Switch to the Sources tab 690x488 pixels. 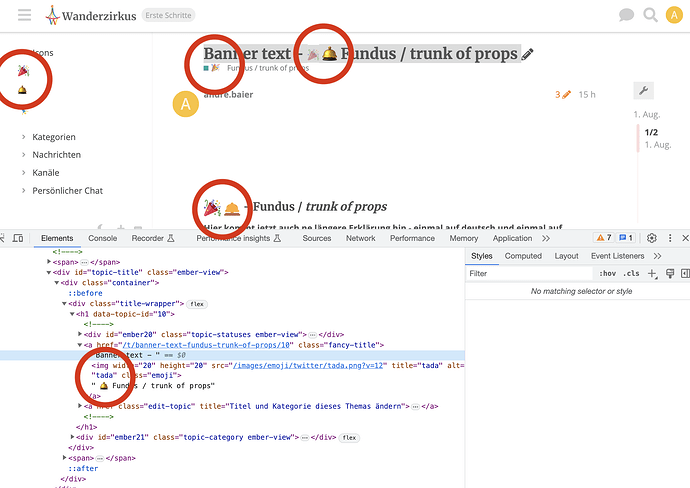[316, 238]
